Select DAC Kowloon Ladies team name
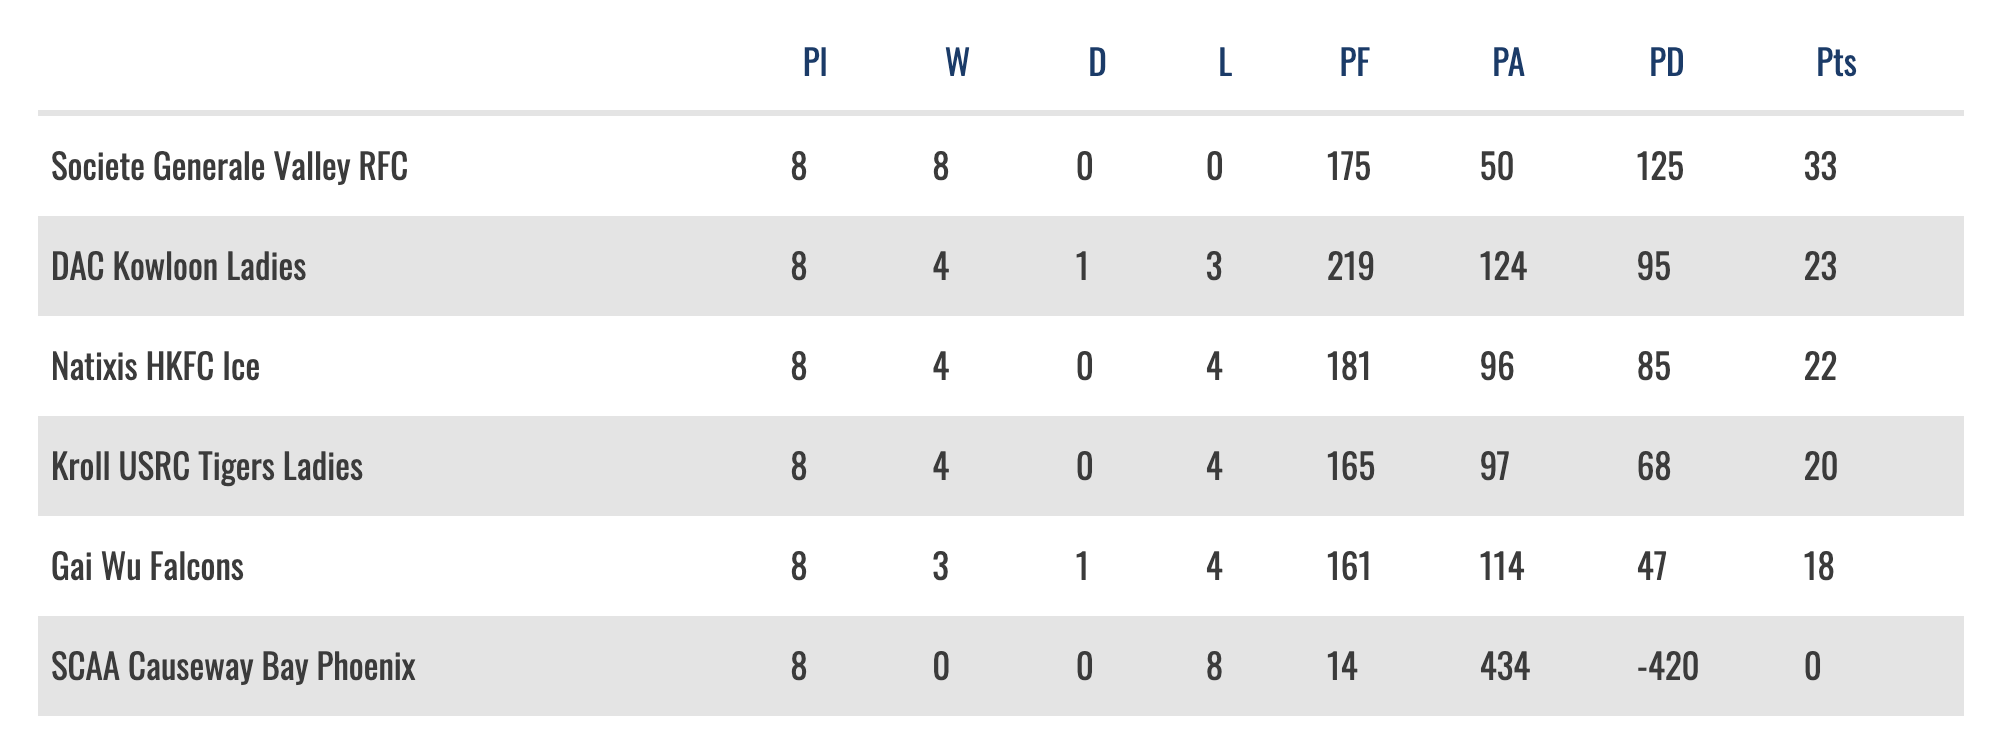Image resolution: width=2012 pixels, height=750 pixels. tap(178, 267)
